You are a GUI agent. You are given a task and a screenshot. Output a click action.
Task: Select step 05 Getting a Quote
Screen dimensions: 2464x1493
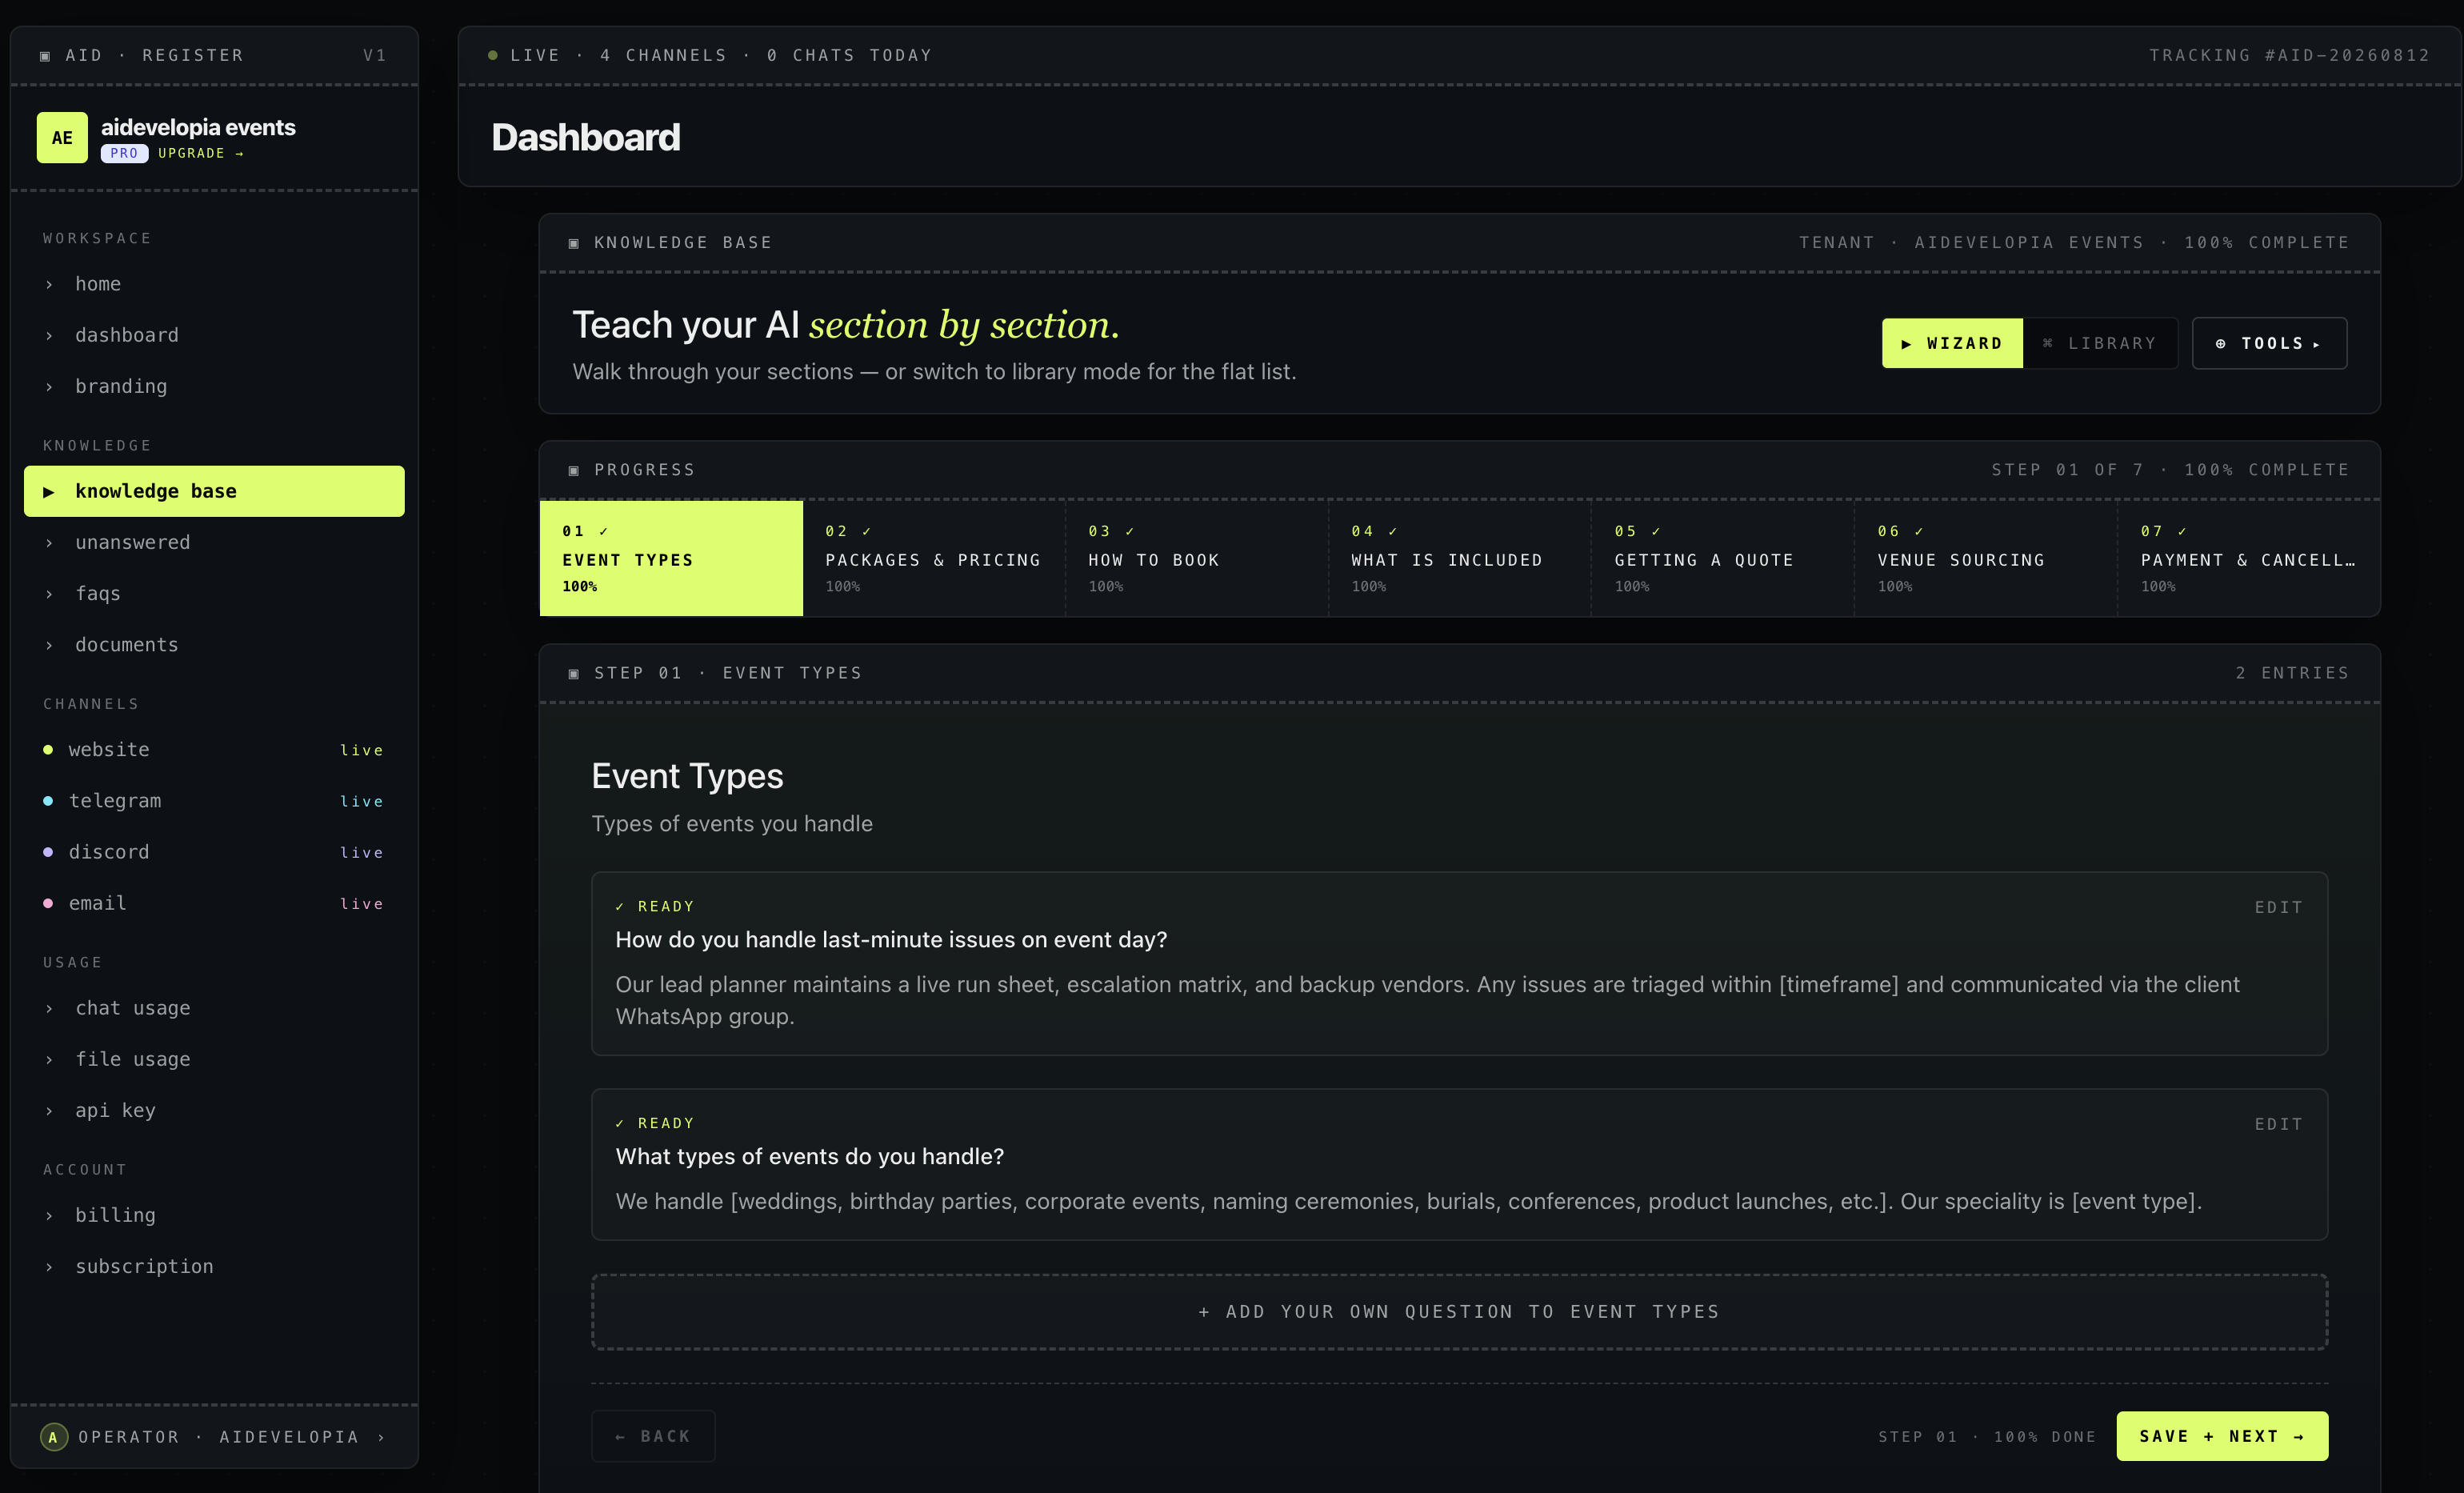[1723, 558]
